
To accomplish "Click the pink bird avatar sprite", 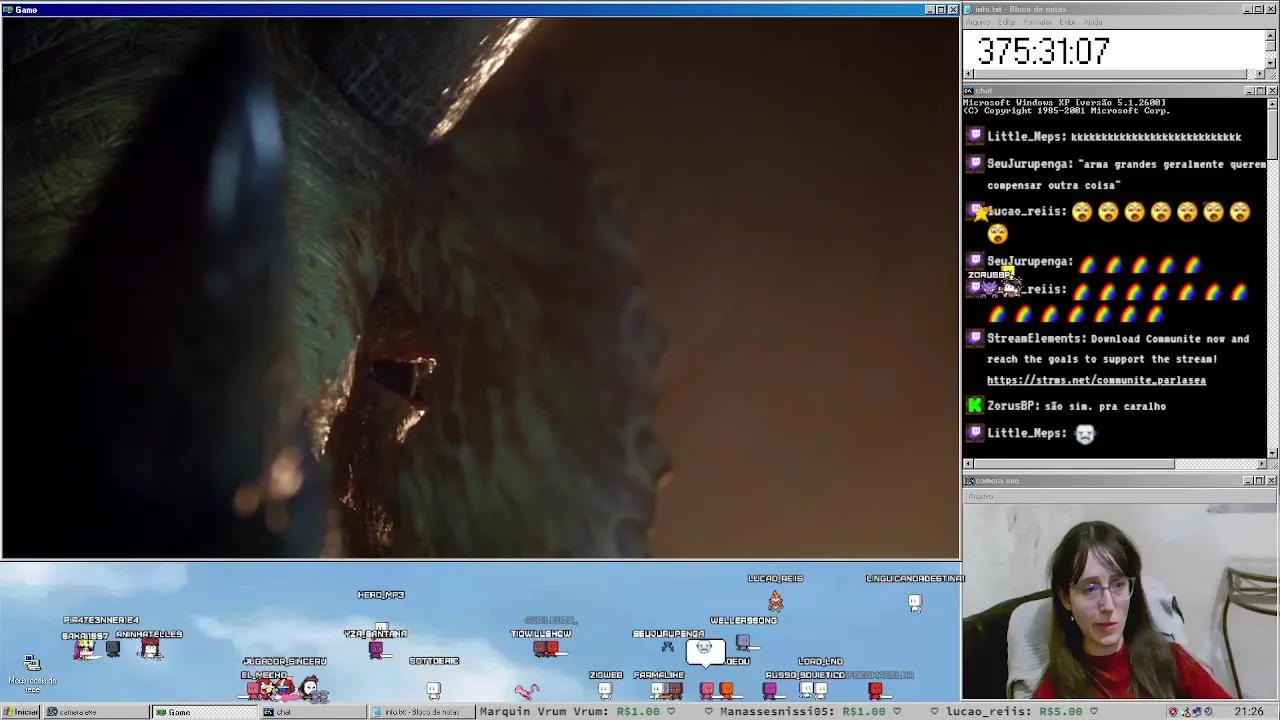I will click(526, 690).
